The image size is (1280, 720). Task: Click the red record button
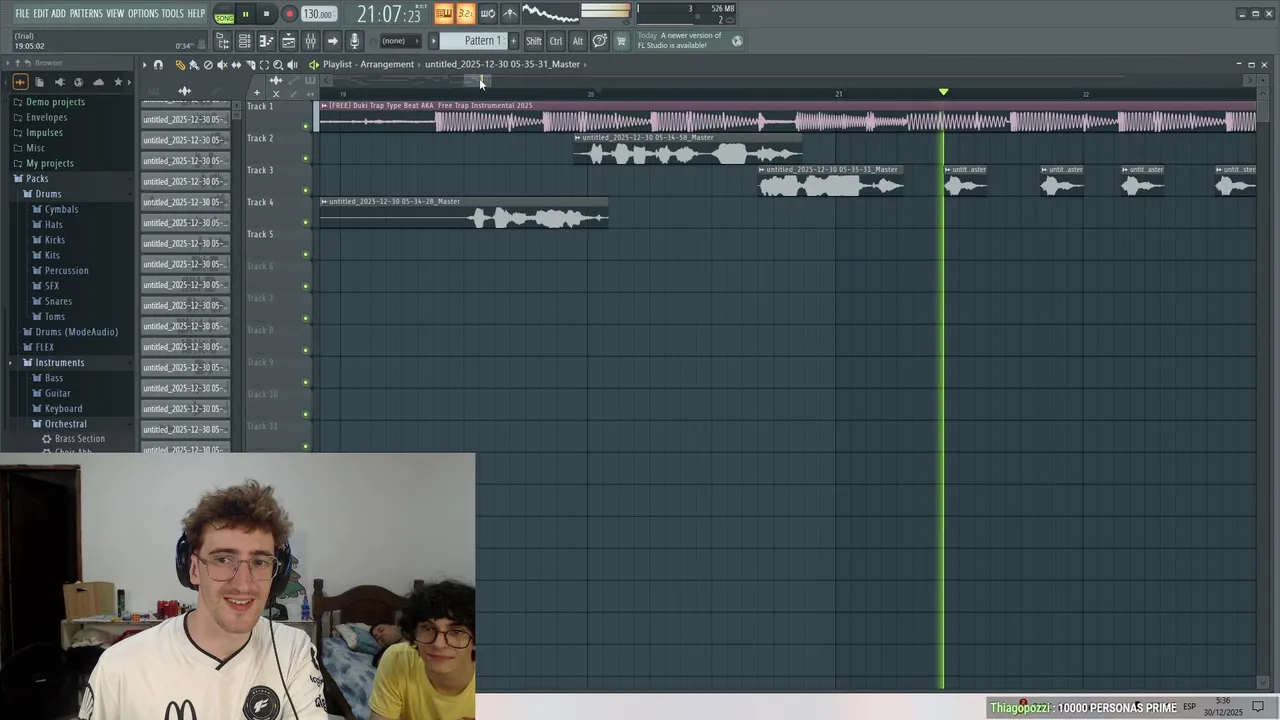point(289,14)
